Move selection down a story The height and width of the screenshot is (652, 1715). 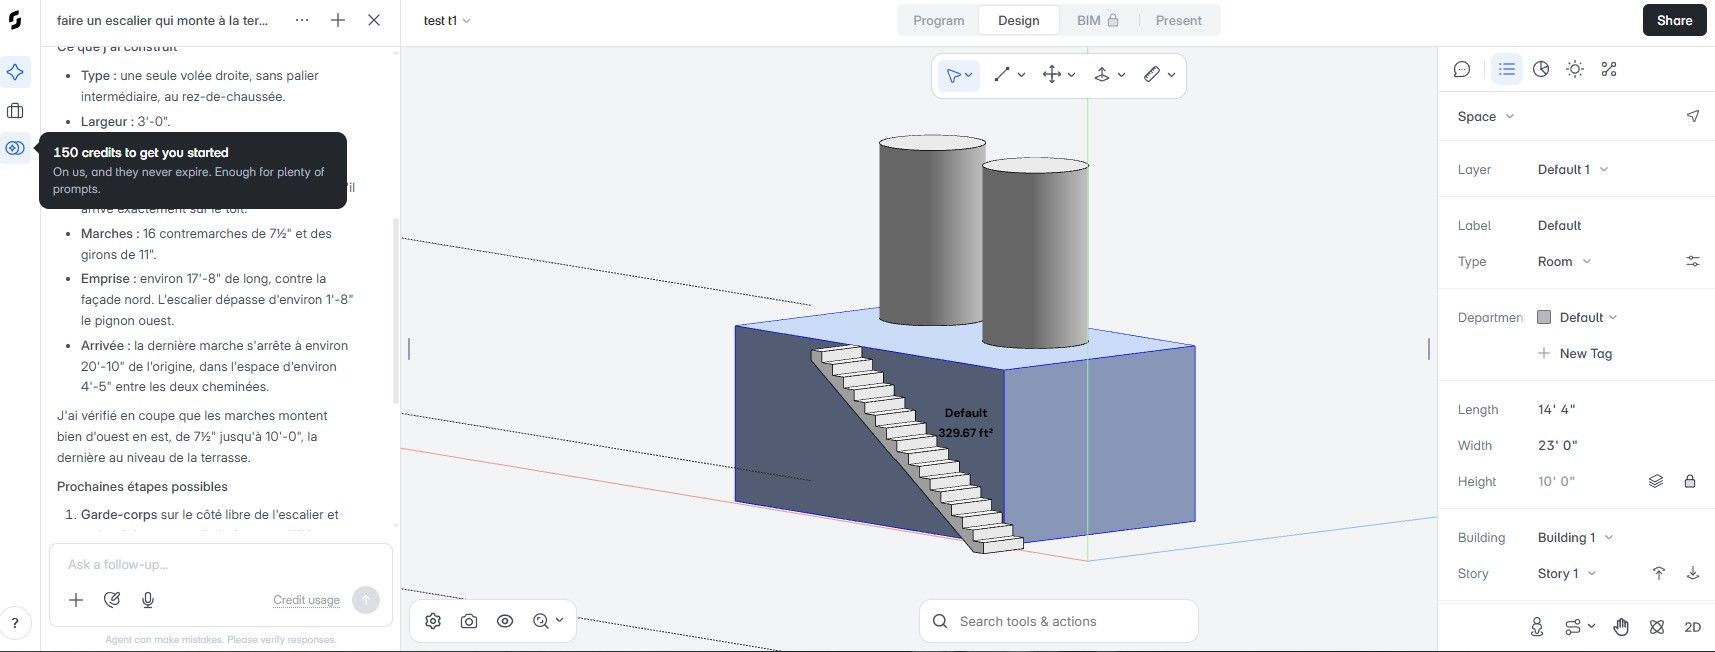coord(1693,573)
